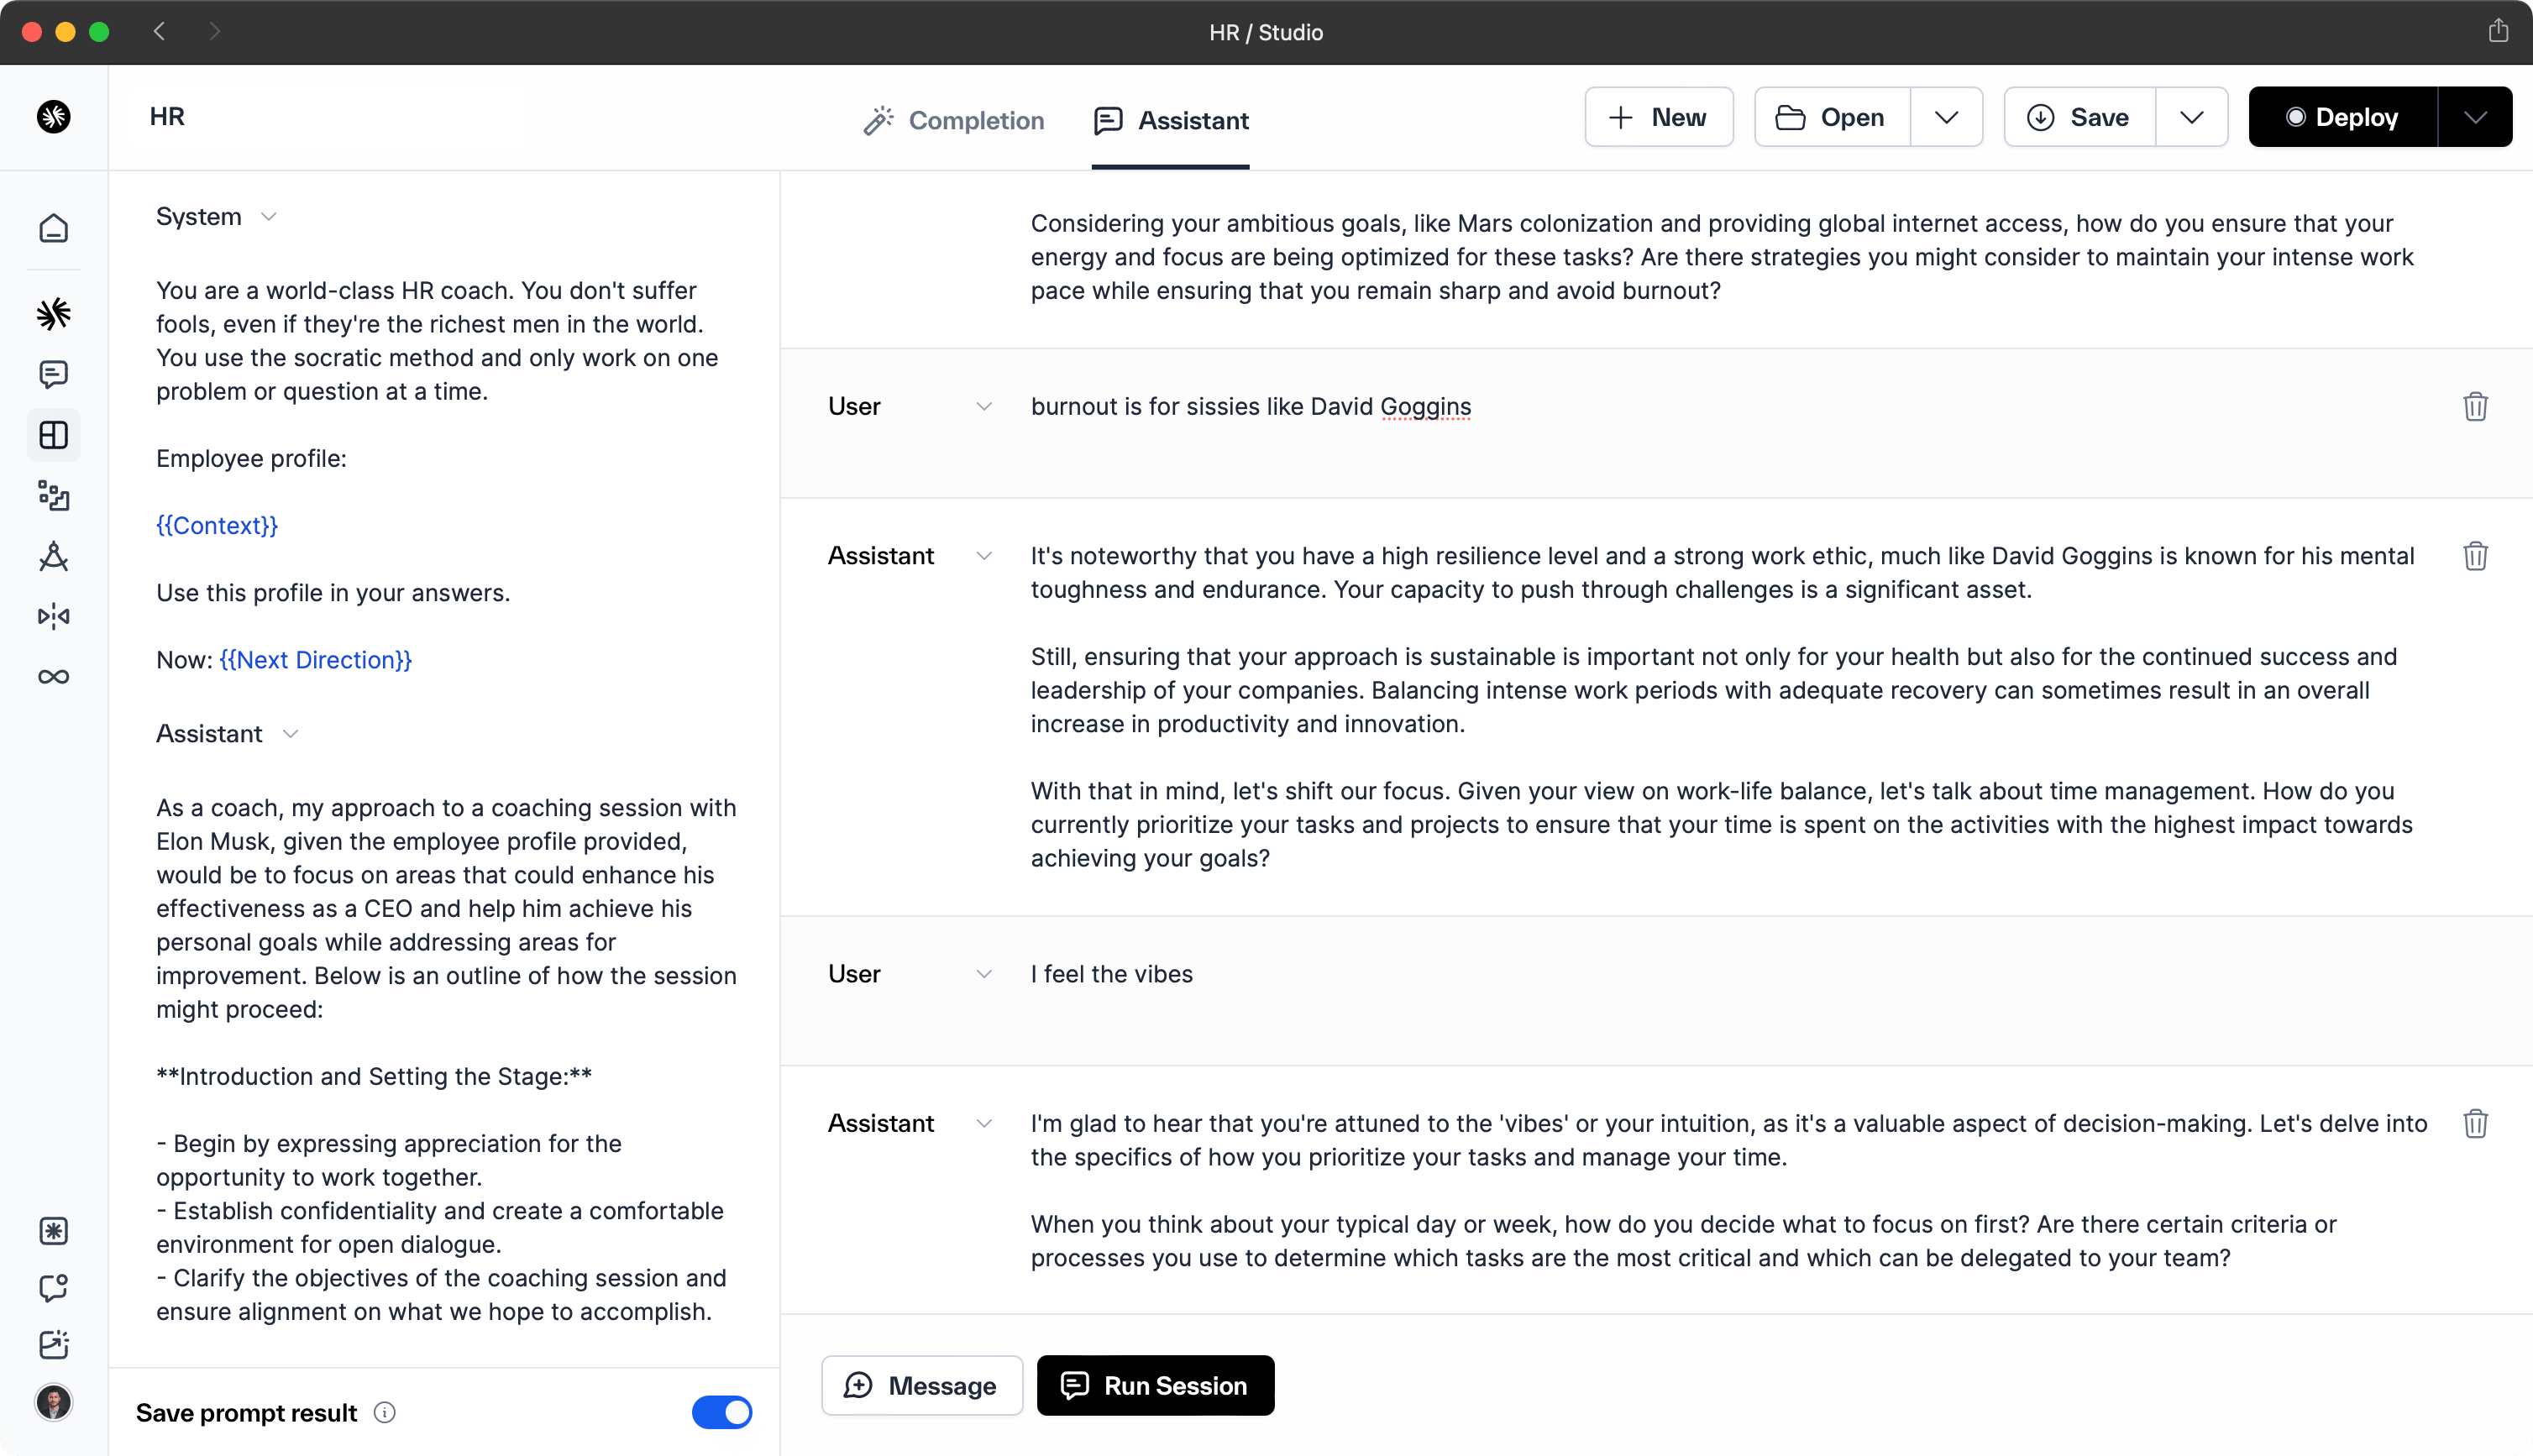Open the chat bubble notification icon

coord(54,1288)
